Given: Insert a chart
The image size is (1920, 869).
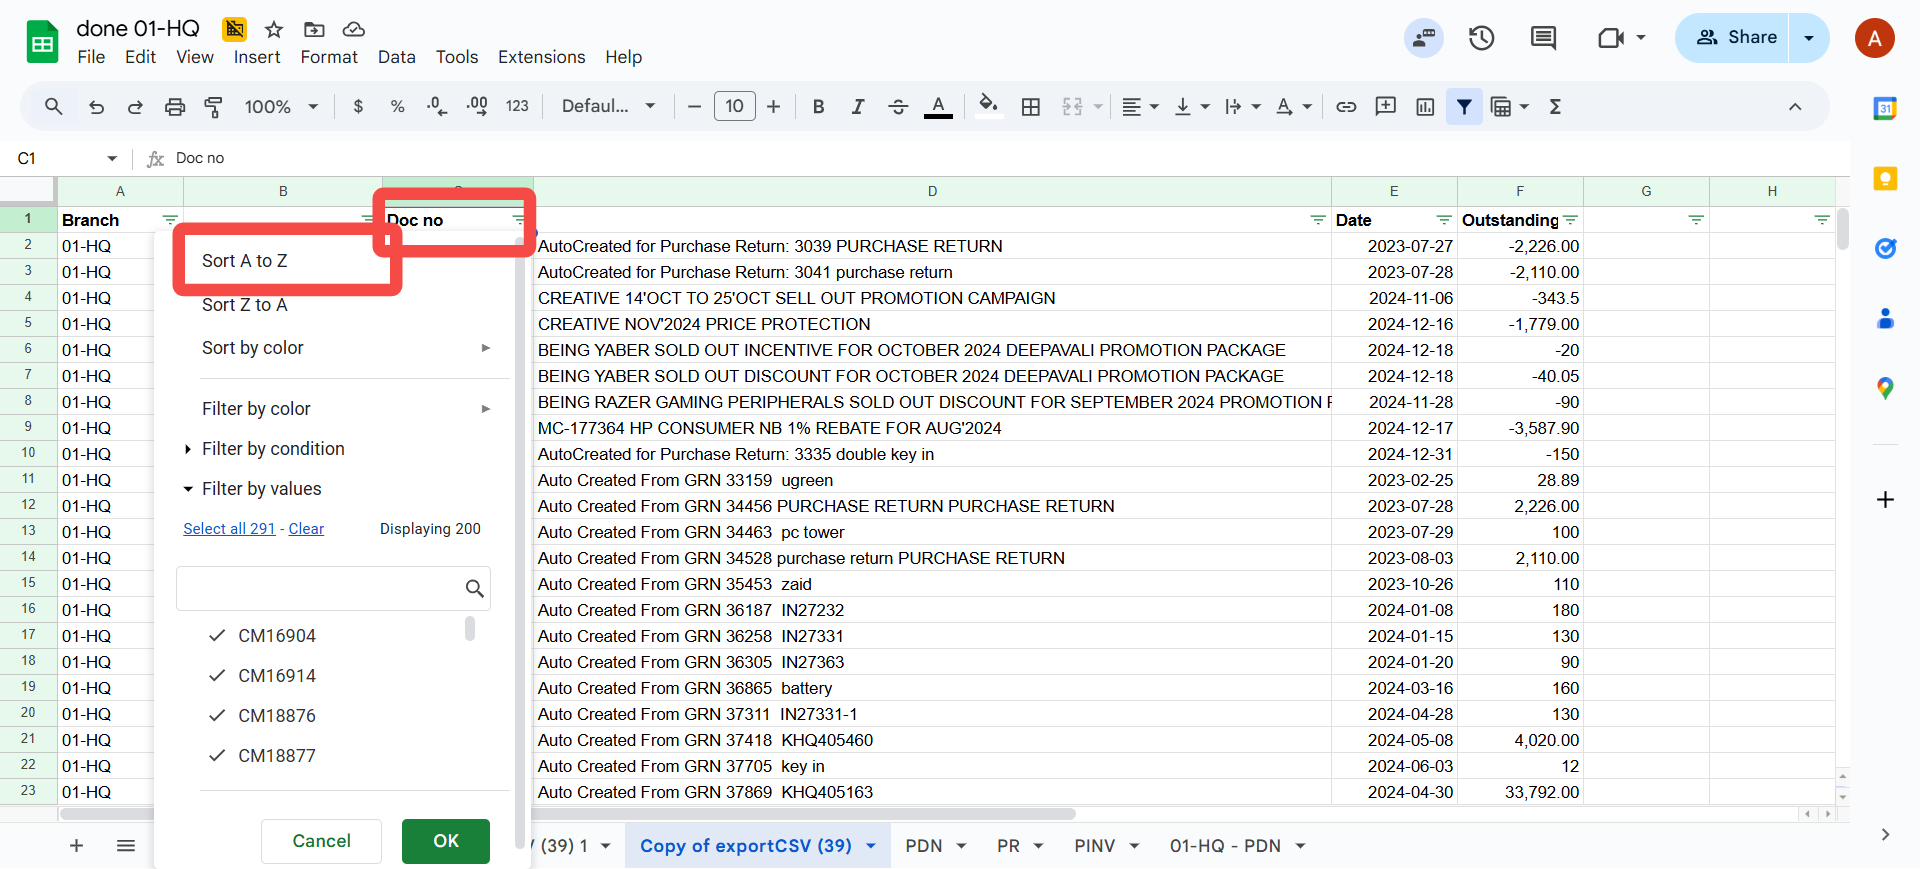Looking at the screenshot, I should click(1425, 106).
